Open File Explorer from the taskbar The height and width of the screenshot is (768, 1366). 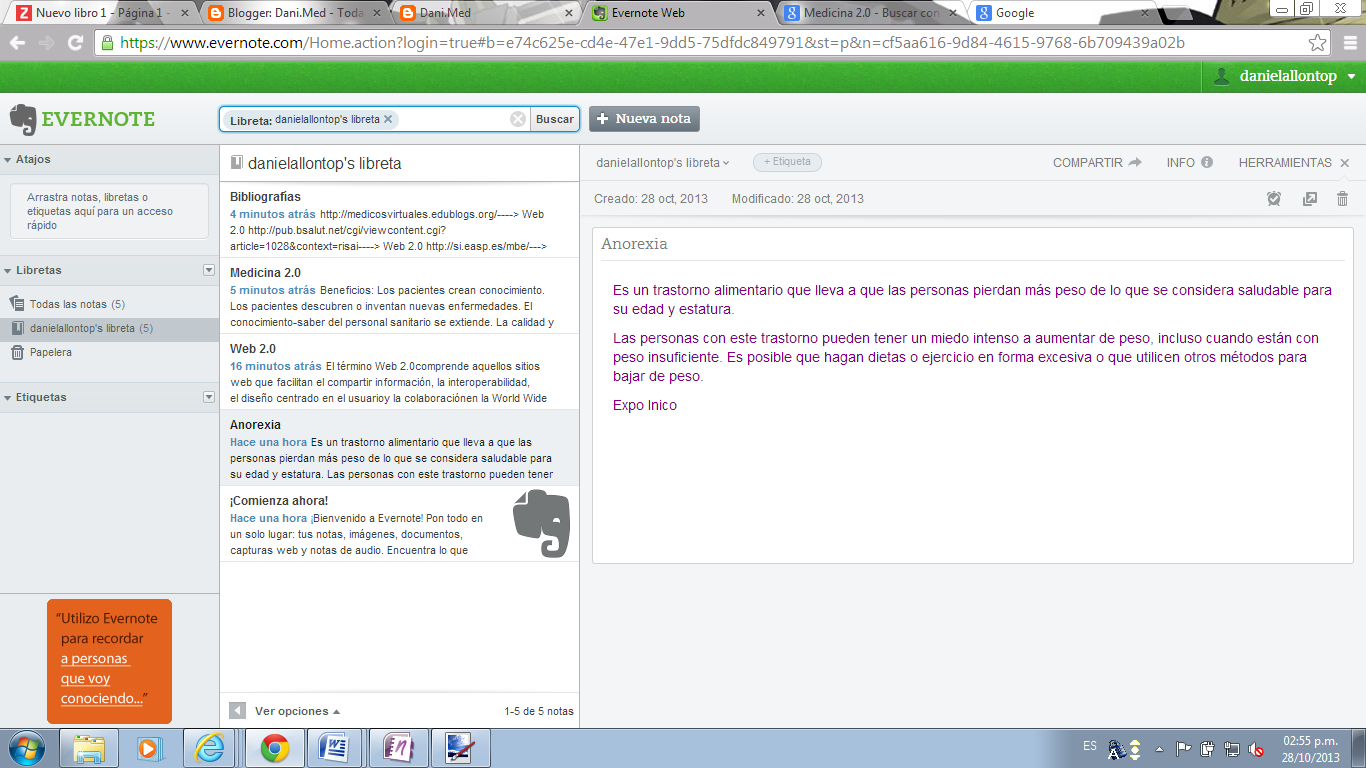pyautogui.click(x=89, y=748)
